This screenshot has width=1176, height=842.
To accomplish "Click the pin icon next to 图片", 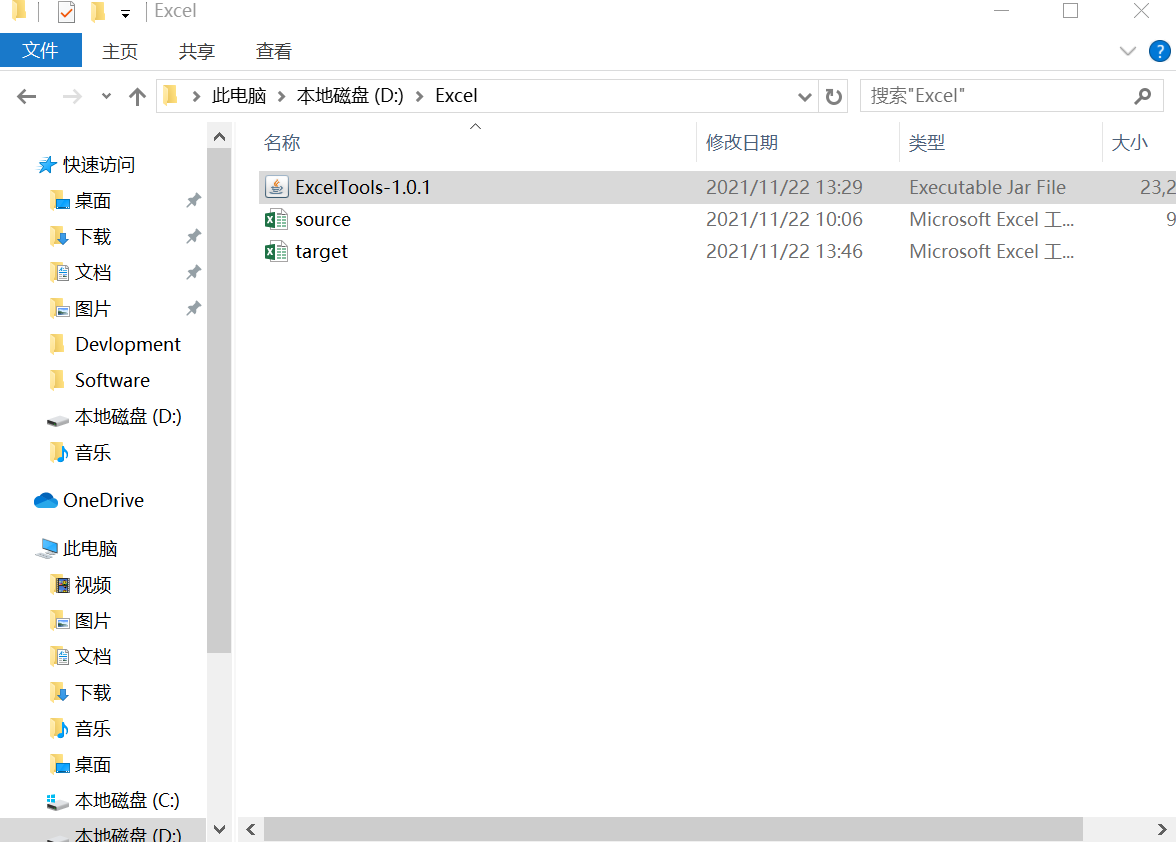I will (x=194, y=308).
